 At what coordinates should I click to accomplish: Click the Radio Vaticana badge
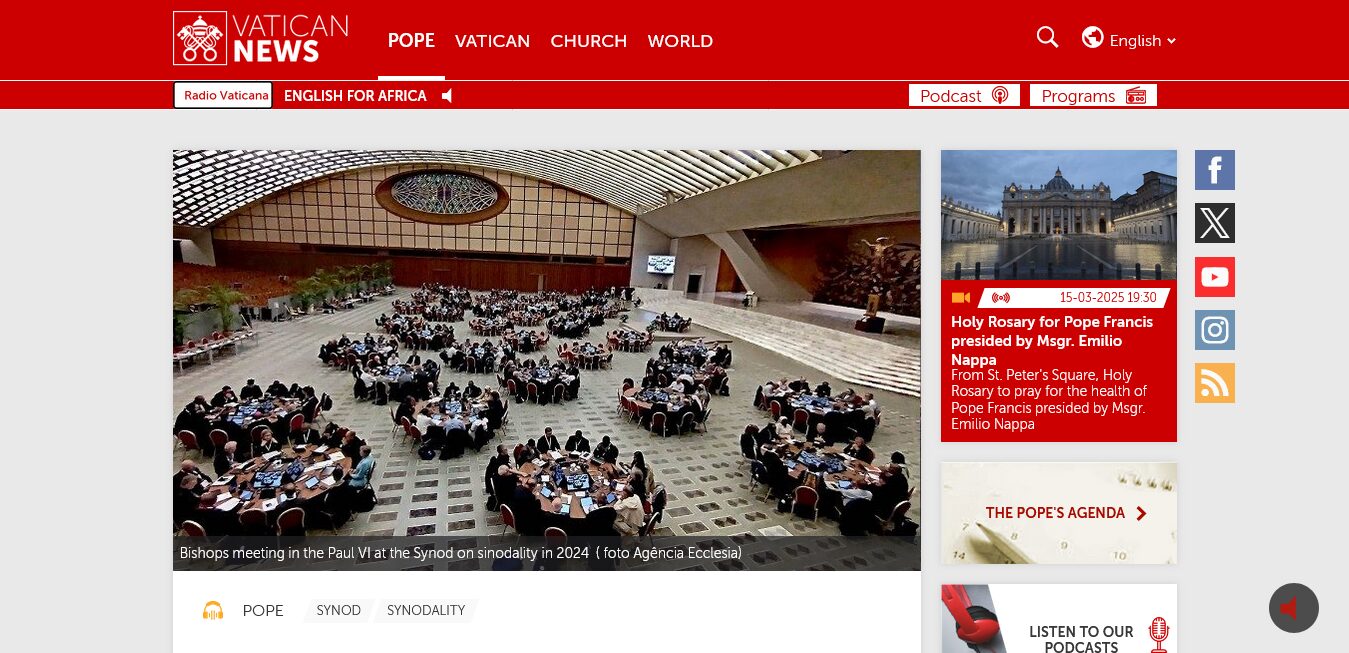(223, 95)
